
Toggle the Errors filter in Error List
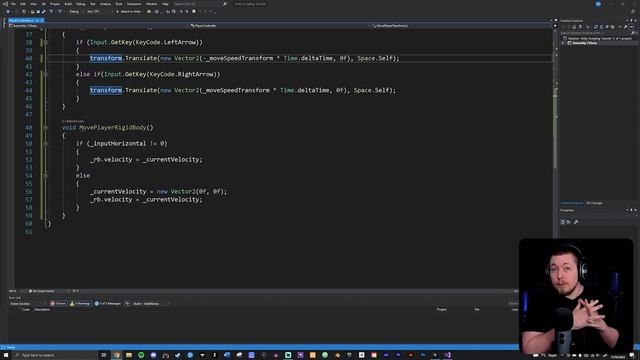(x=58, y=304)
